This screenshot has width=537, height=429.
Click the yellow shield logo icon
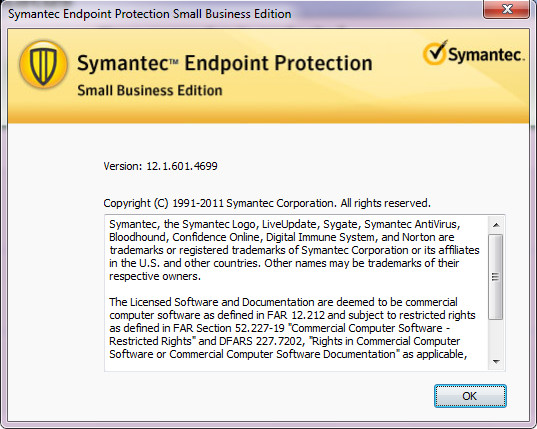pos(43,65)
